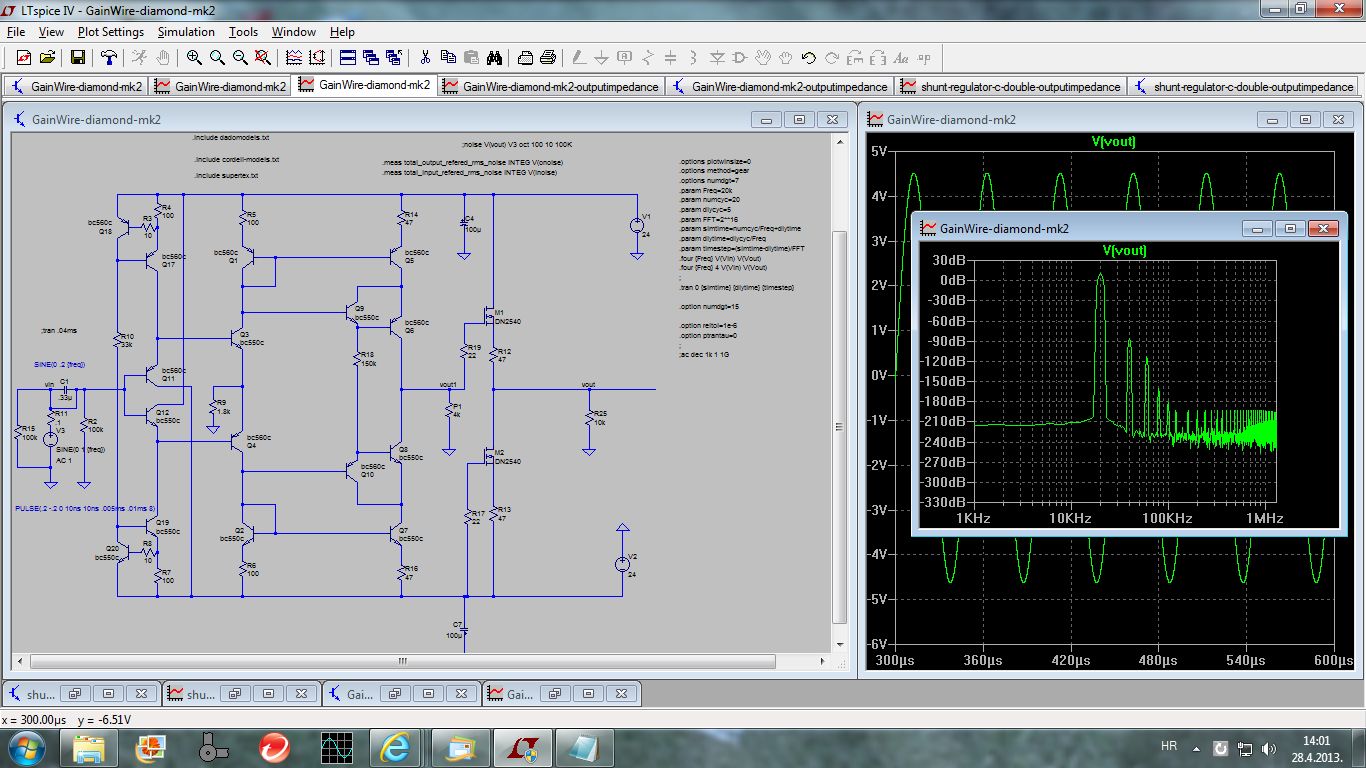This screenshot has width=1366, height=768.
Task: Switch to first GainWire-diamond-mk2 schematic tab
Action: click(76, 86)
